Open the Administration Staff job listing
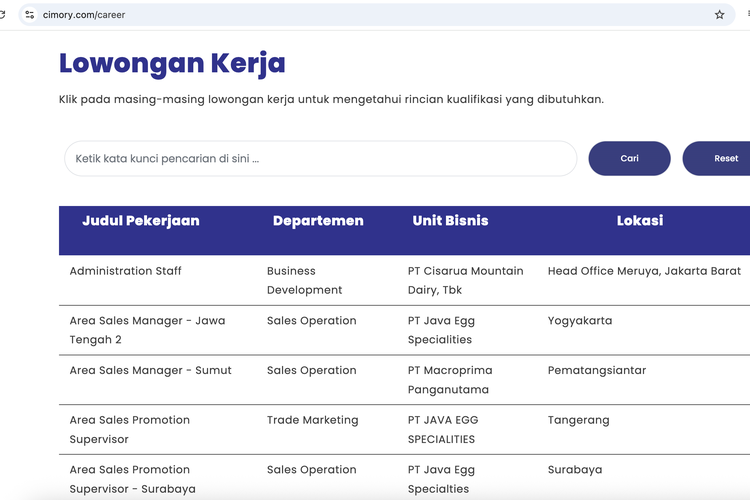The image size is (750, 500). pos(125,271)
